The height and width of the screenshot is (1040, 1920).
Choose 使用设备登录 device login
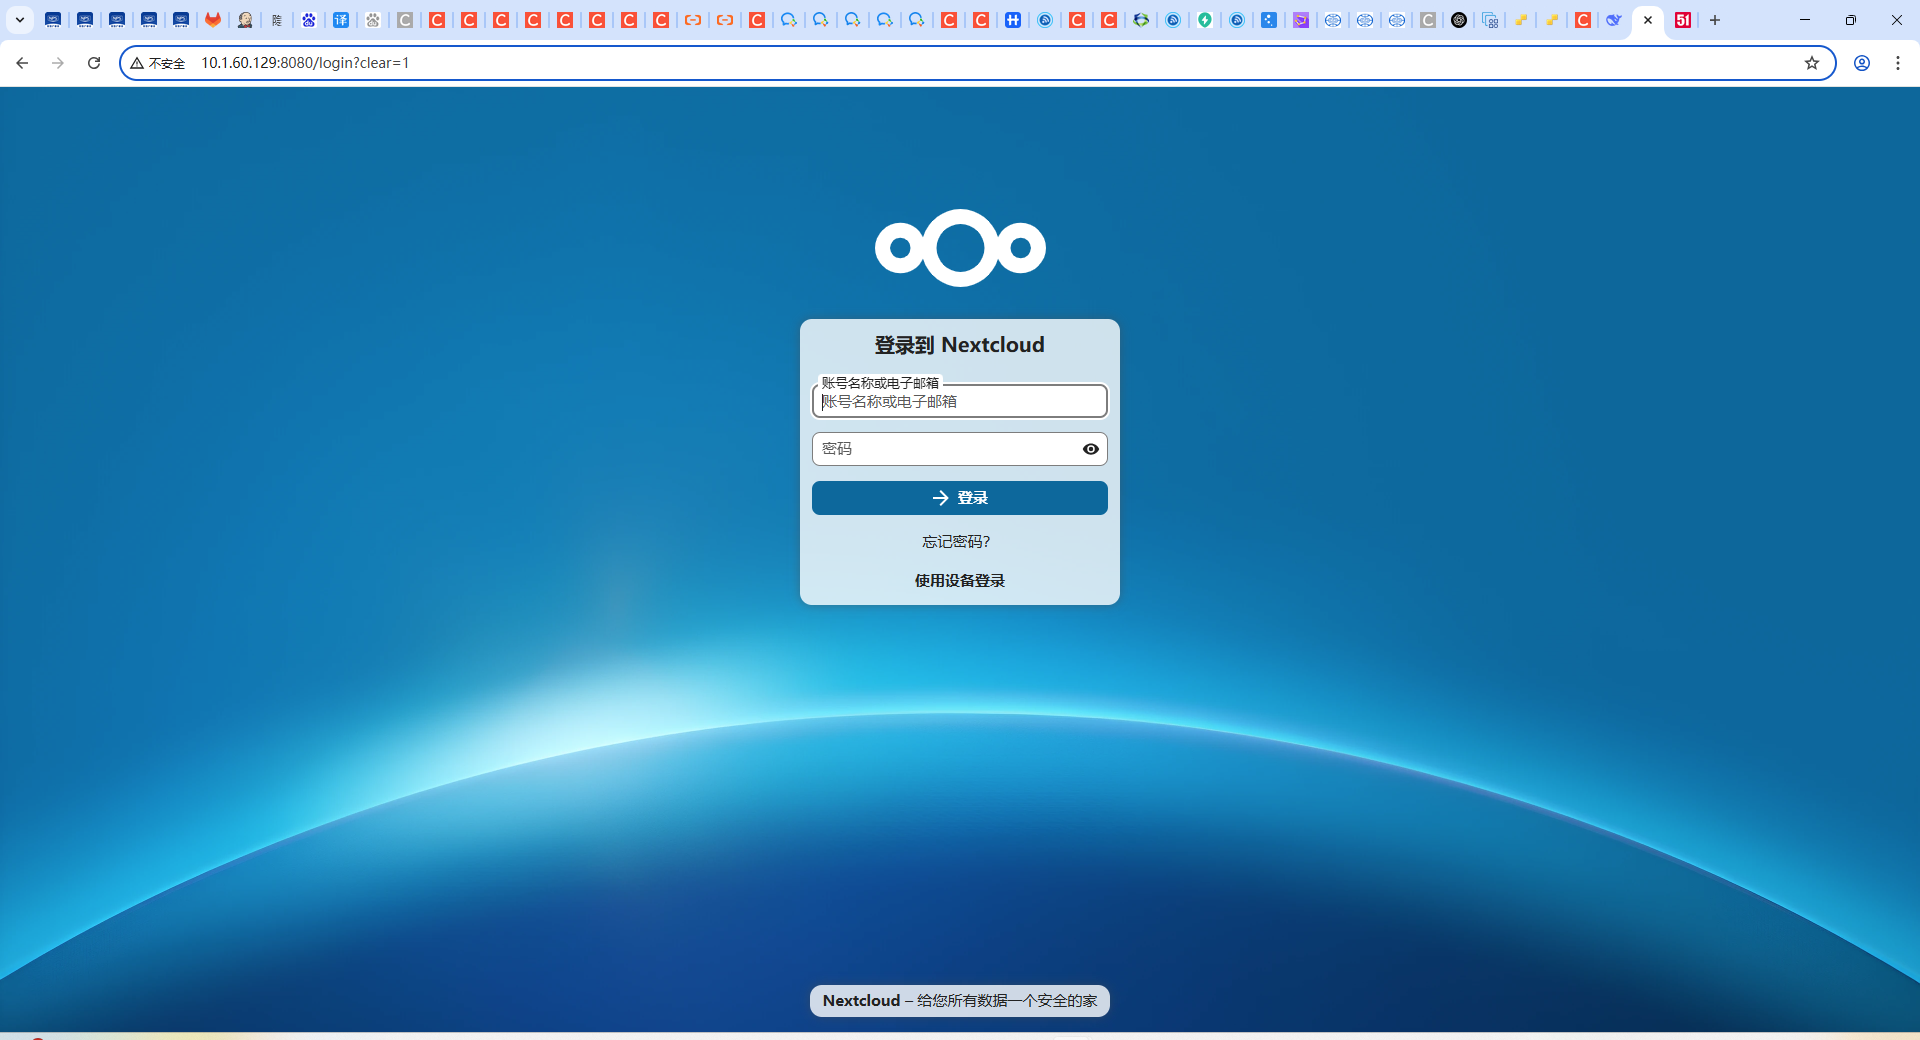click(x=960, y=581)
